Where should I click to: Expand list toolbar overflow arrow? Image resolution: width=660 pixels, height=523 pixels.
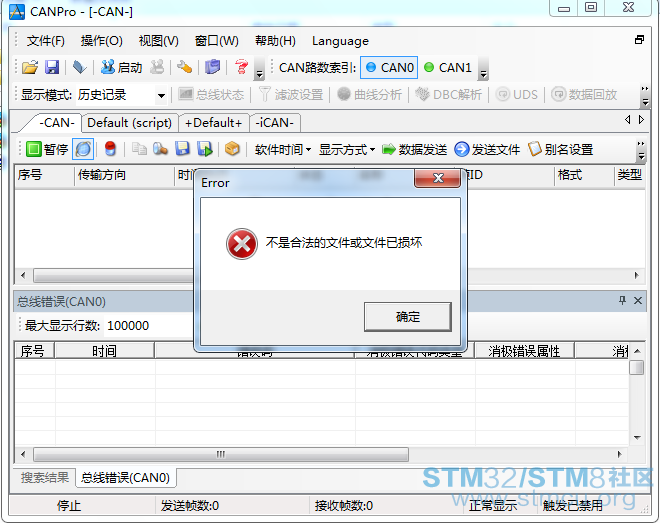tap(641, 151)
